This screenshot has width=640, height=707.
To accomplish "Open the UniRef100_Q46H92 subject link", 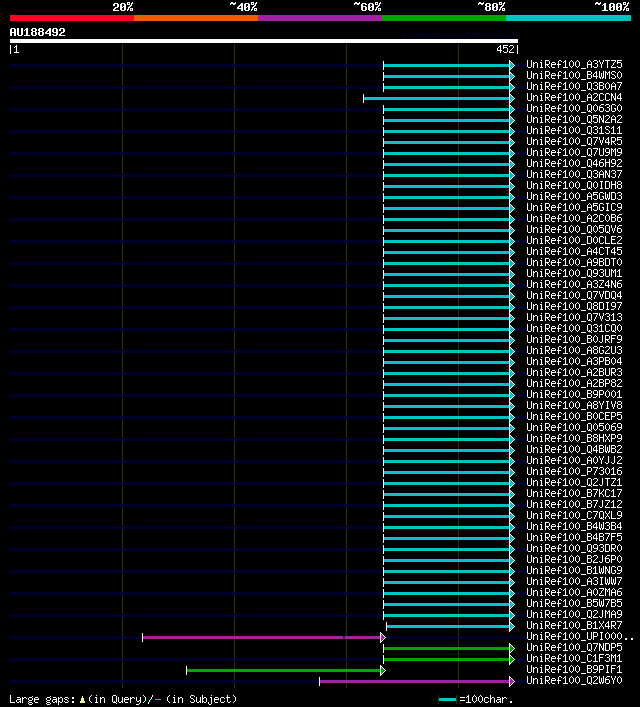I will [x=574, y=163].
